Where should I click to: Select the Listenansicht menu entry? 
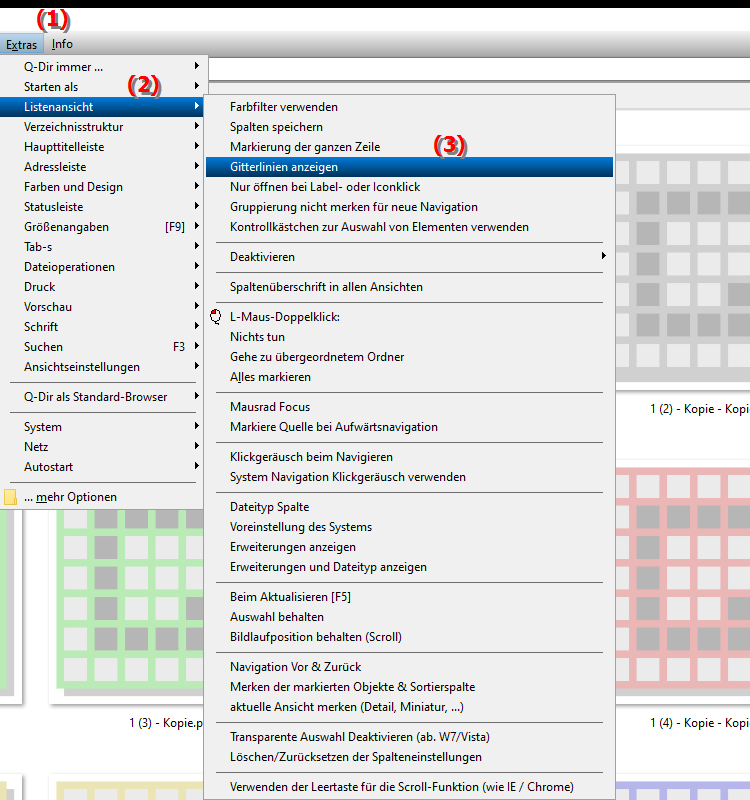pos(102,107)
